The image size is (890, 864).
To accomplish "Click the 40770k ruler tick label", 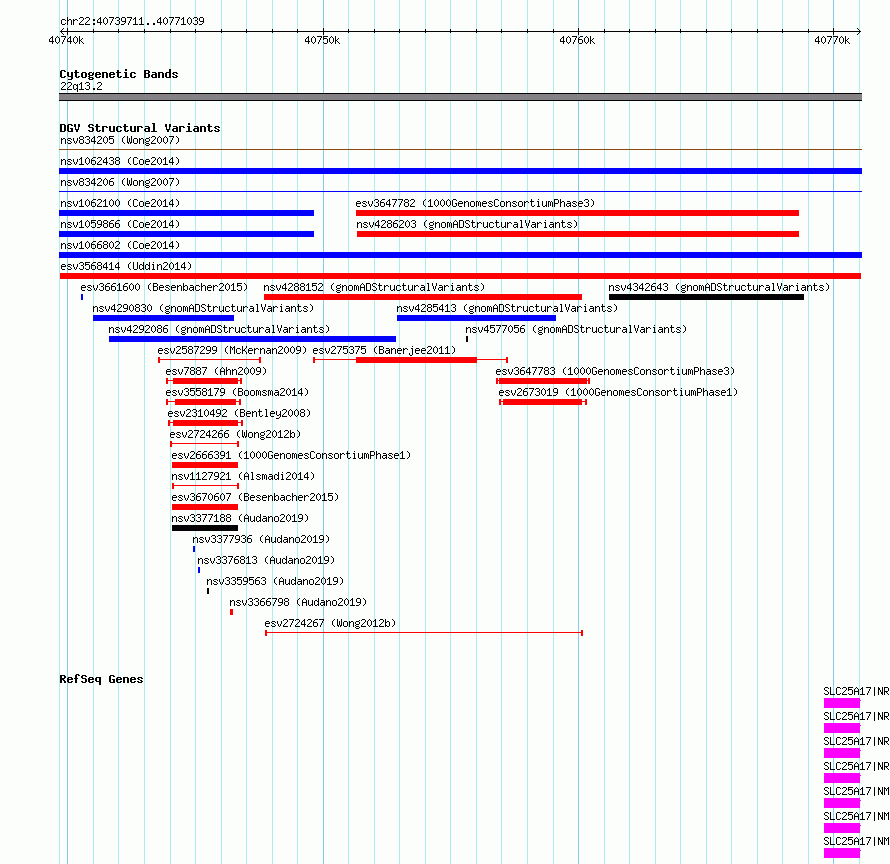I will (x=832, y=40).
